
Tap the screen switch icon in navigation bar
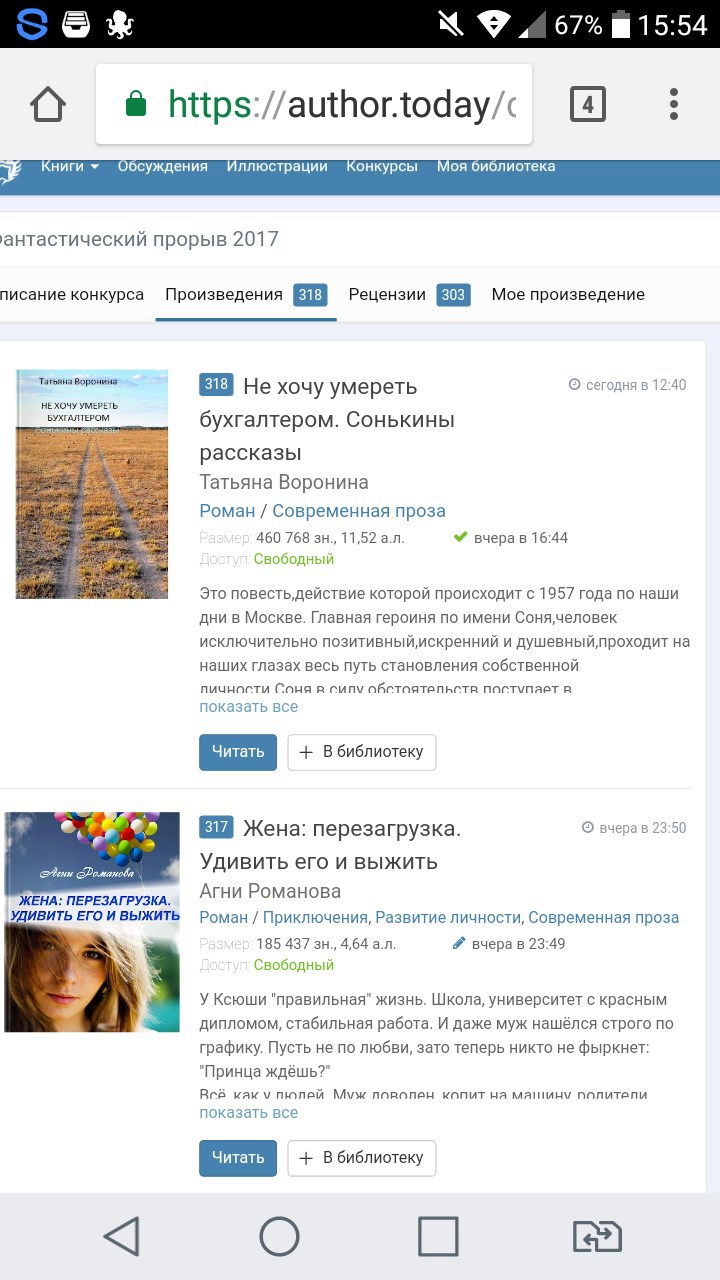click(x=596, y=1236)
